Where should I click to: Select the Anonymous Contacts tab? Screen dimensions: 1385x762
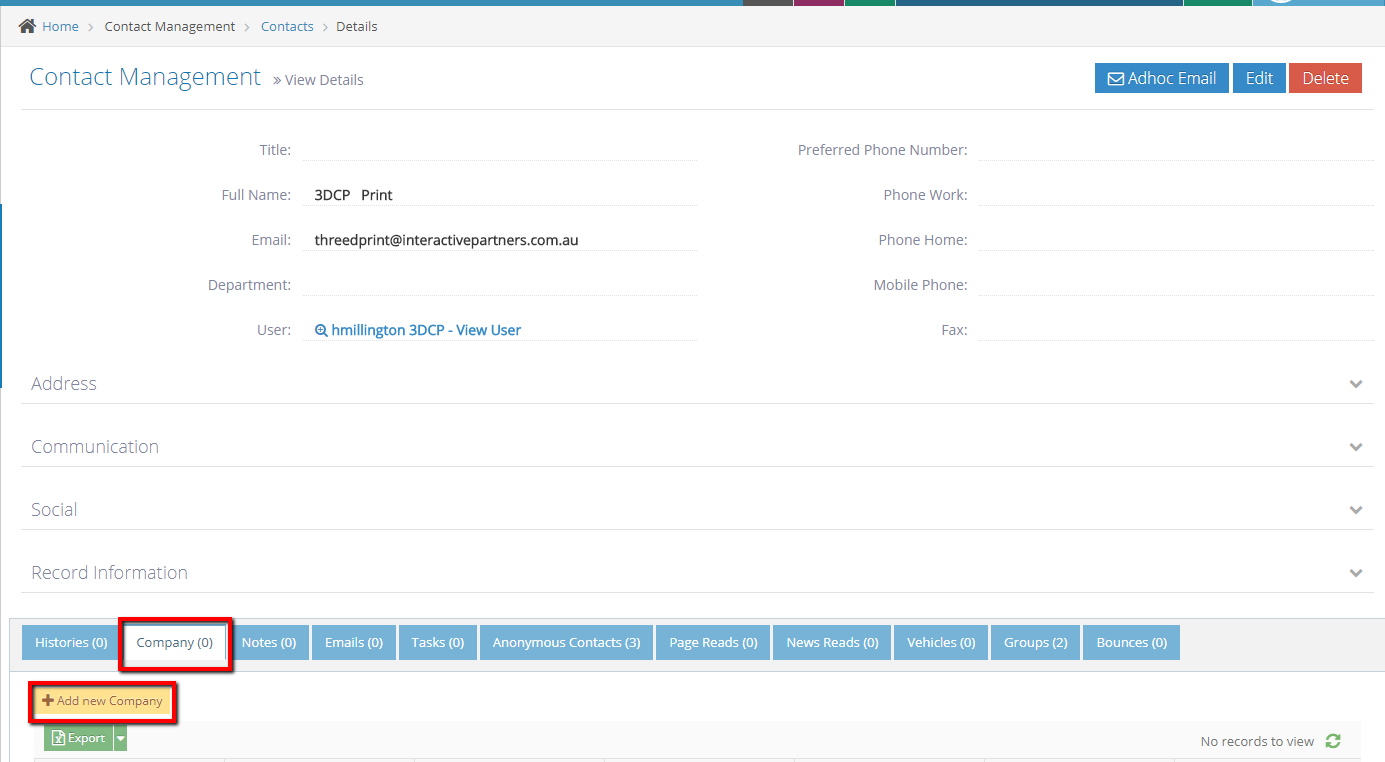565,642
